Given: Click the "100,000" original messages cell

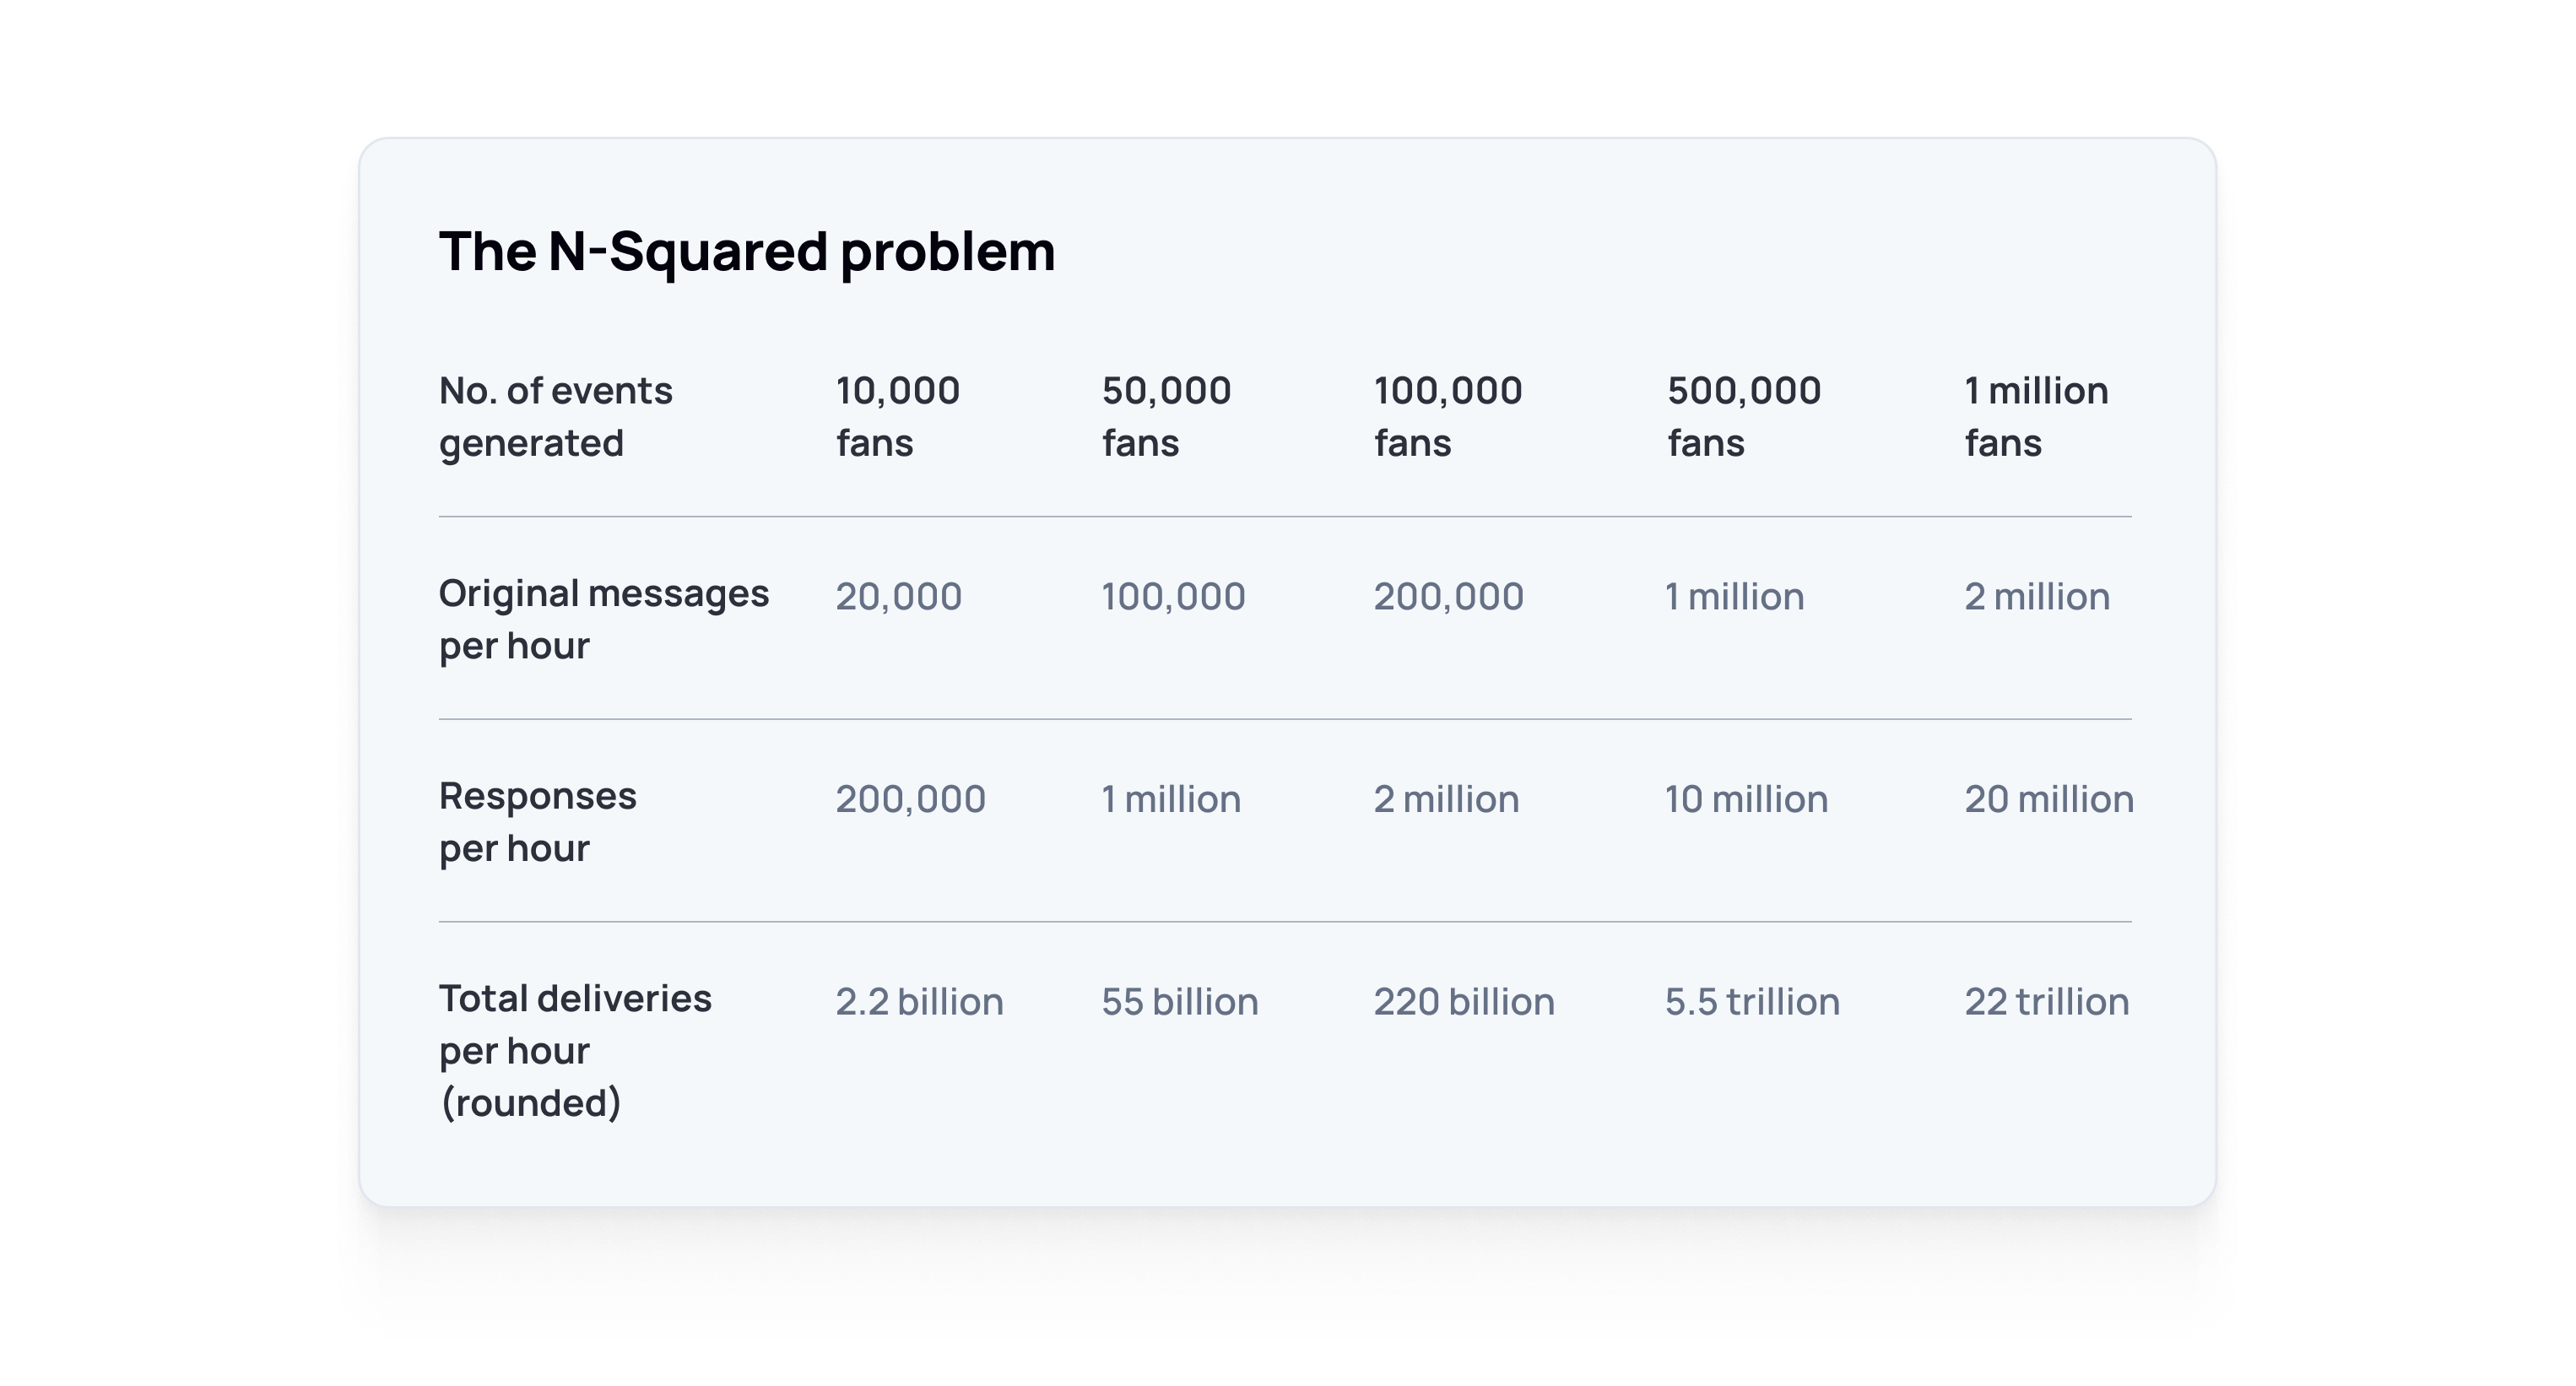Looking at the screenshot, I should (x=1173, y=596).
